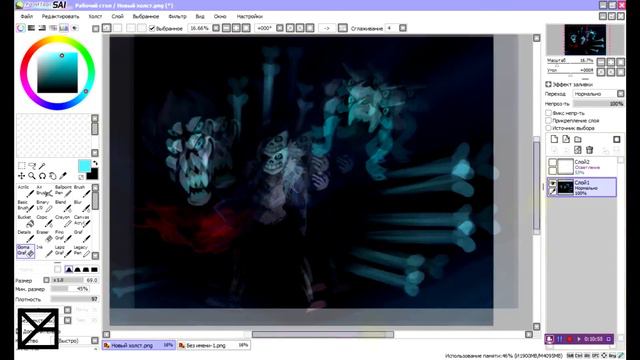This screenshot has height=360, width=640.
Task: Choose the Bucket fill tool
Action: pyautogui.click(x=25, y=221)
